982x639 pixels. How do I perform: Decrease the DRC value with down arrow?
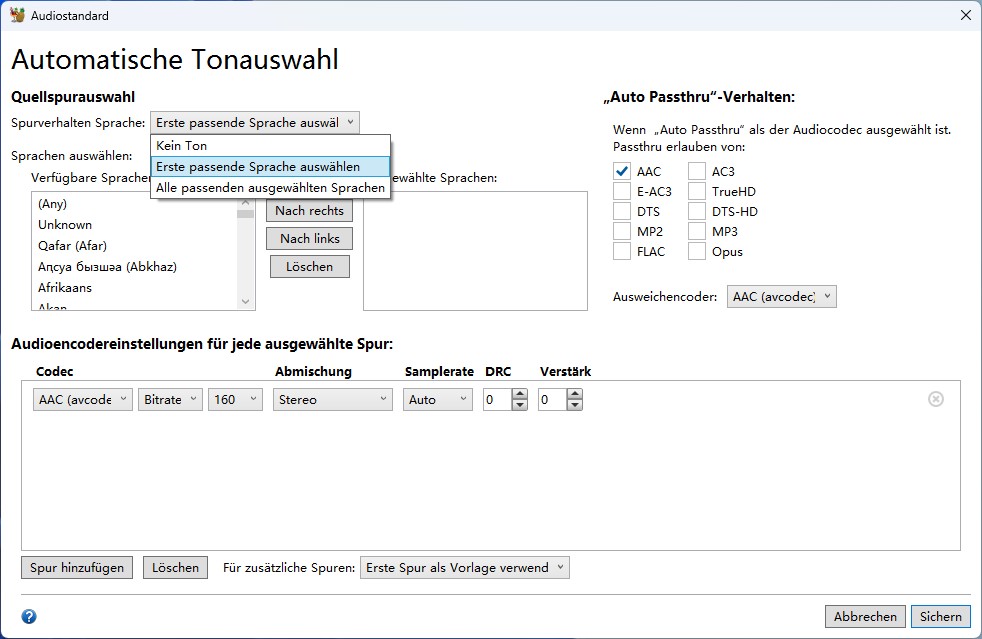tap(520, 405)
